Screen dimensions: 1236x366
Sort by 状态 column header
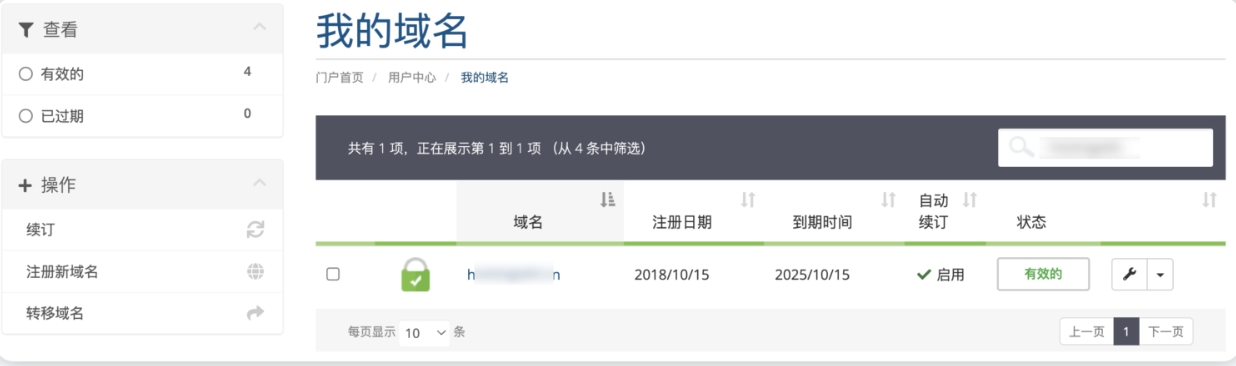point(1043,211)
